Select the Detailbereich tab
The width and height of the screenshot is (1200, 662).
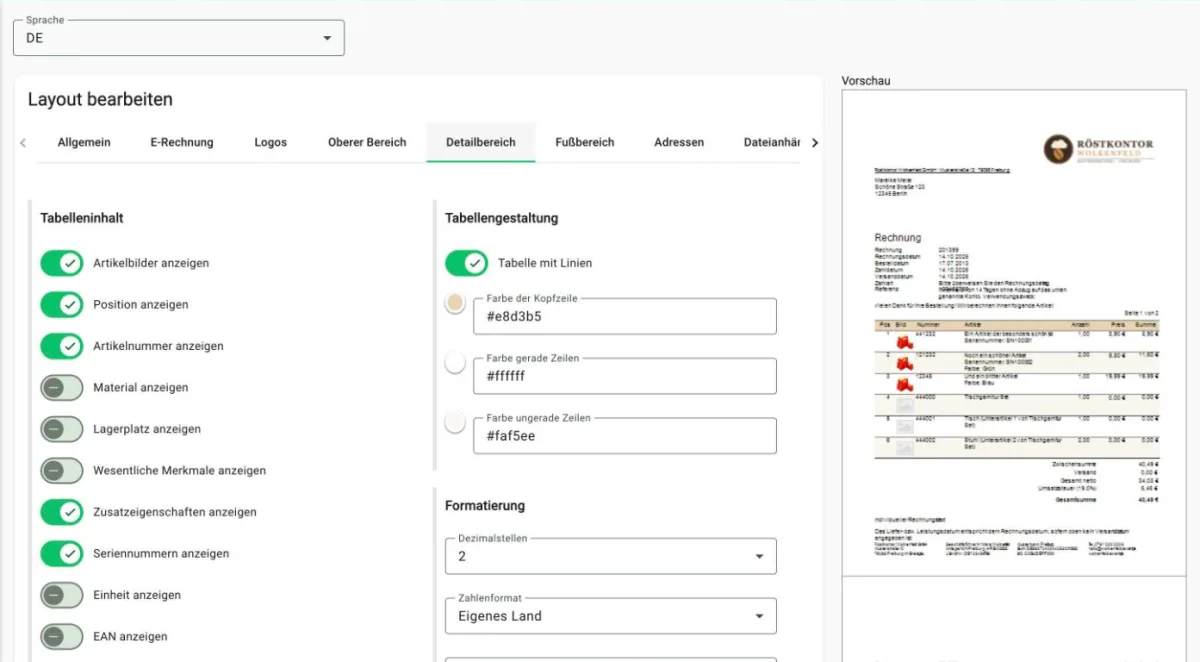pos(481,142)
